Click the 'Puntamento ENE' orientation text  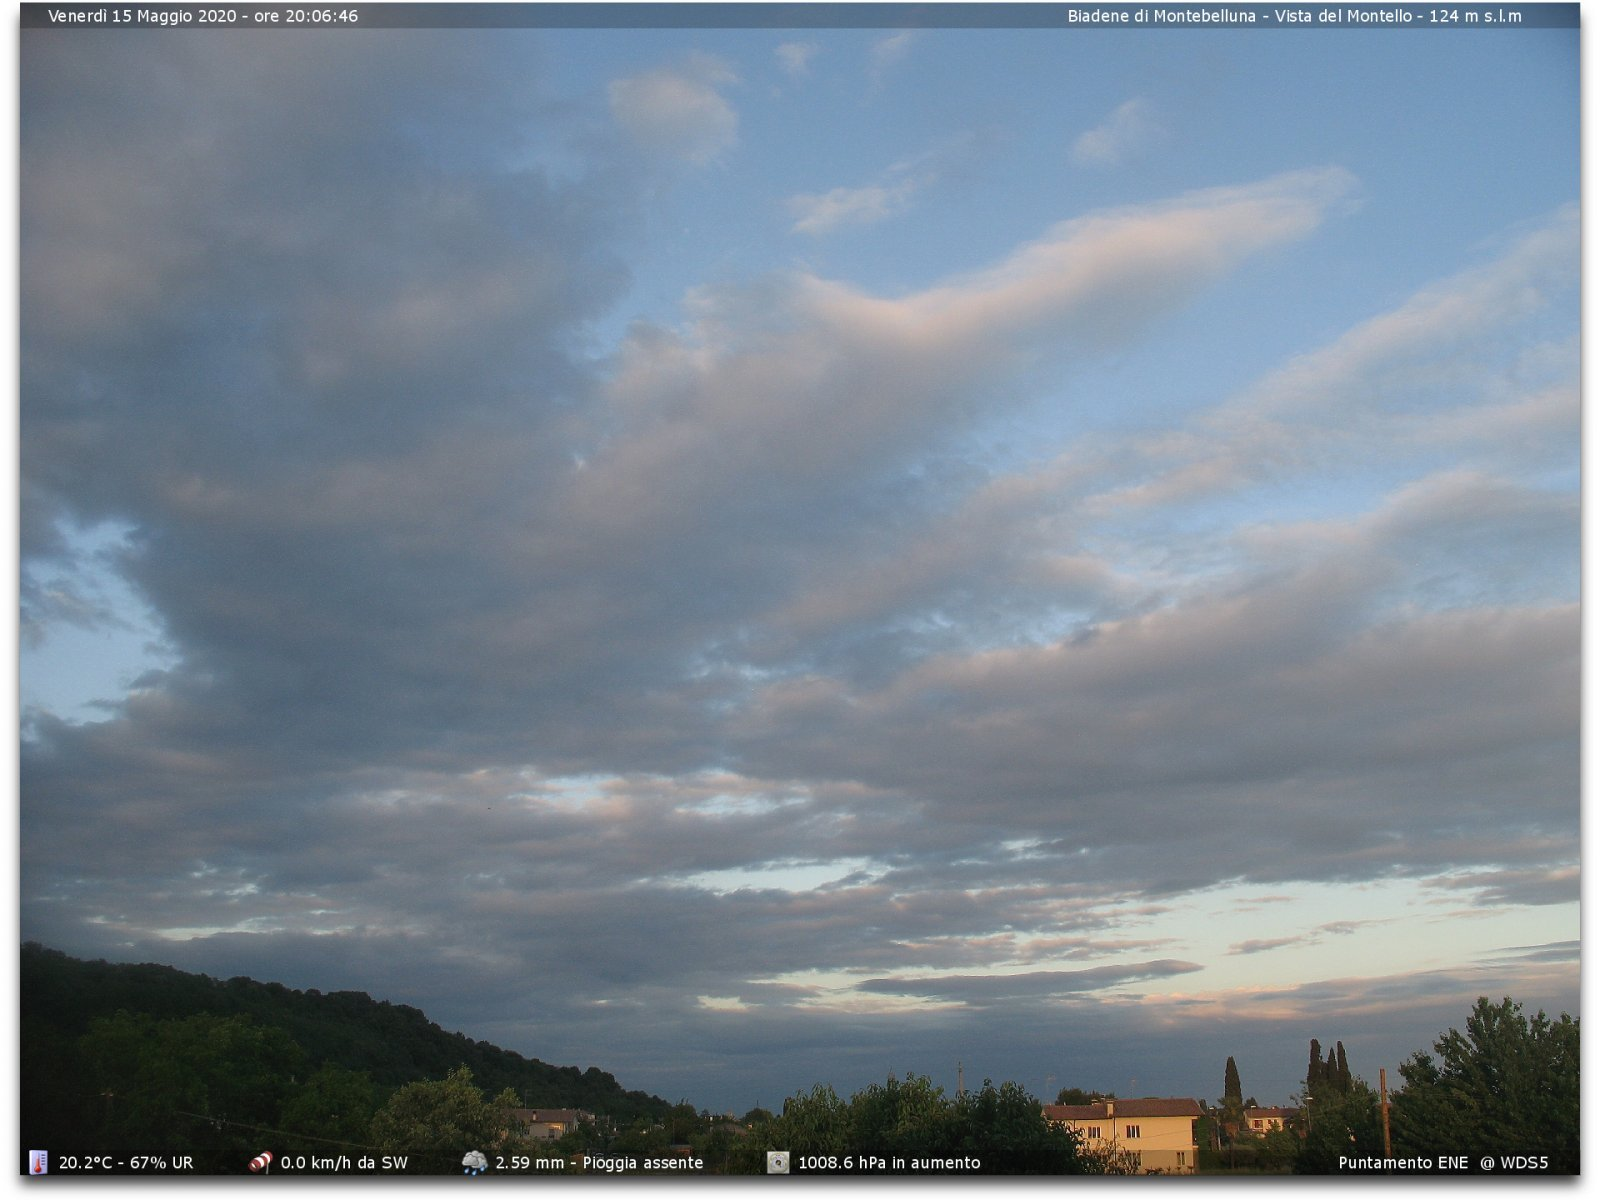coord(1403,1163)
